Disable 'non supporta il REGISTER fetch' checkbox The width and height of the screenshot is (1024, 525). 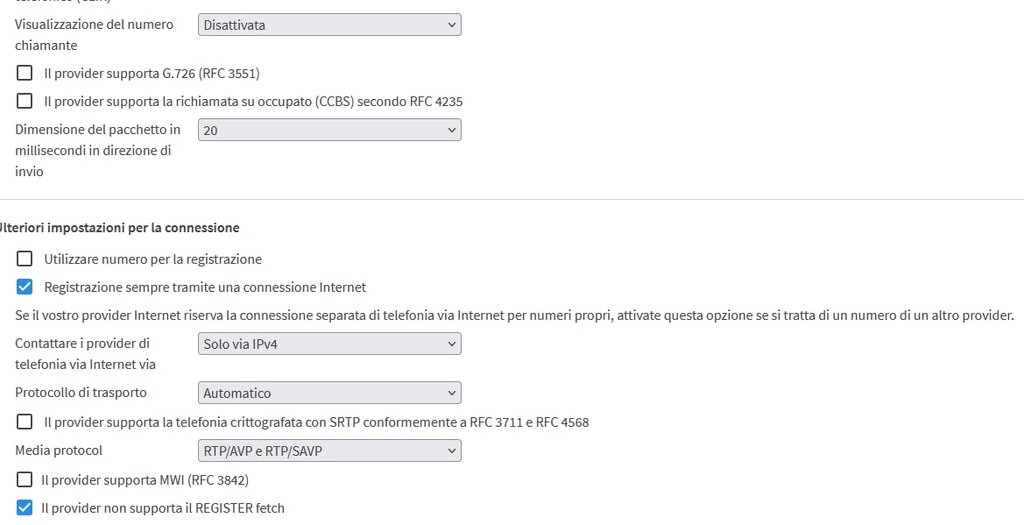(x=25, y=508)
